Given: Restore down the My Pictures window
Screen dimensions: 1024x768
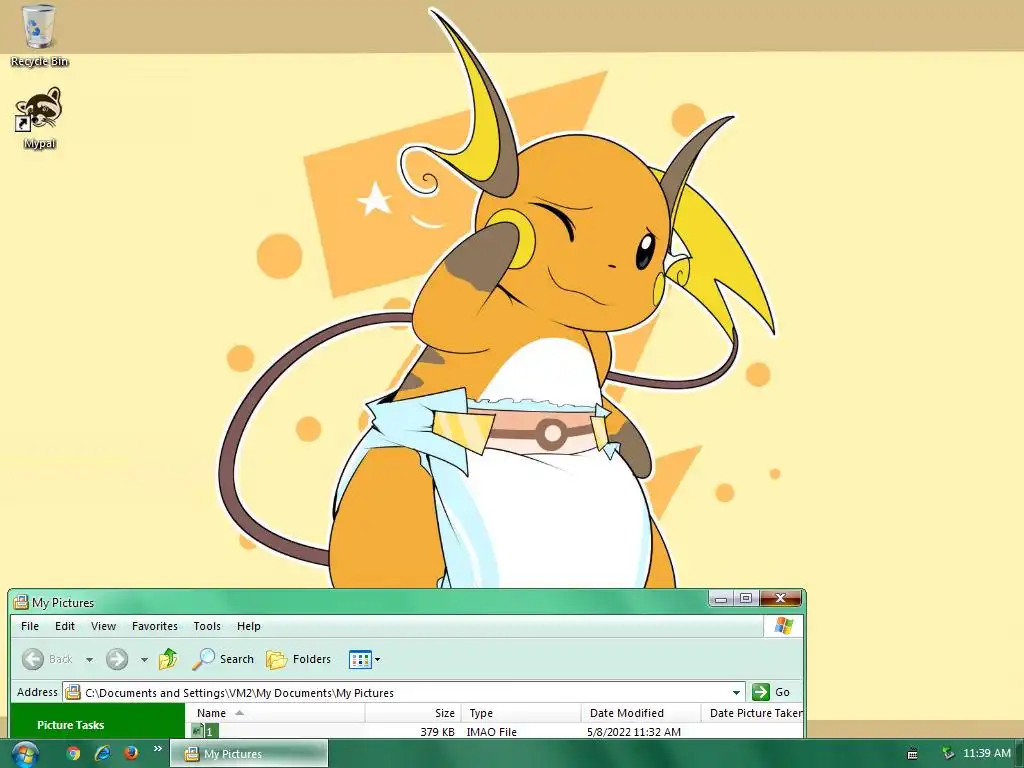Looking at the screenshot, I should 746,598.
